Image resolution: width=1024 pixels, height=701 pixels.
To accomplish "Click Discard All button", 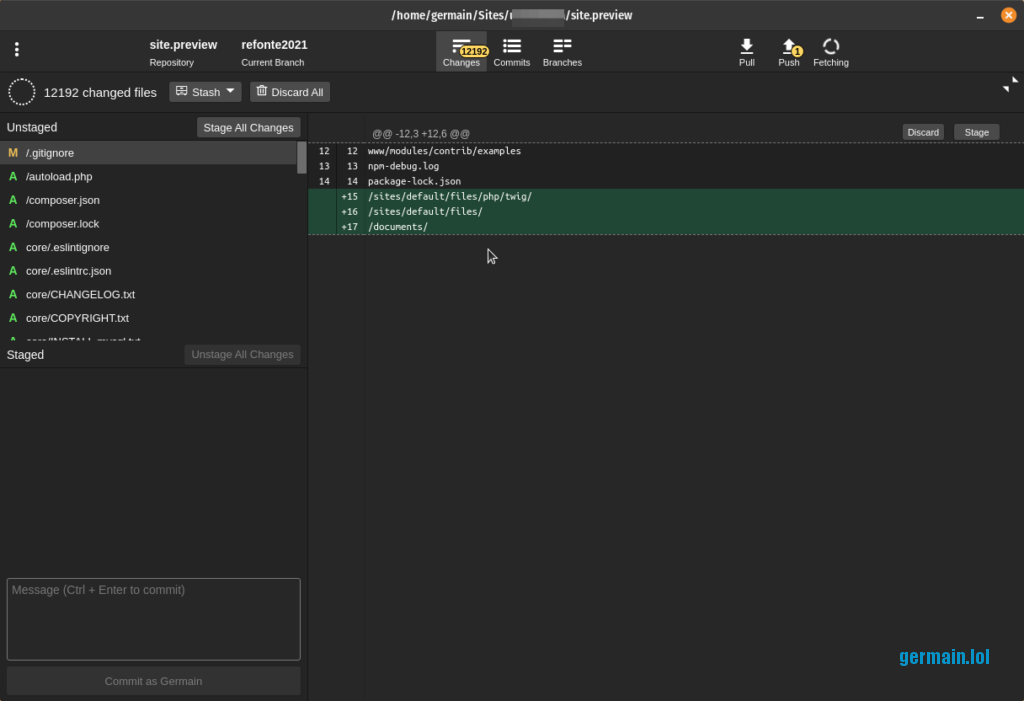I will click(290, 92).
